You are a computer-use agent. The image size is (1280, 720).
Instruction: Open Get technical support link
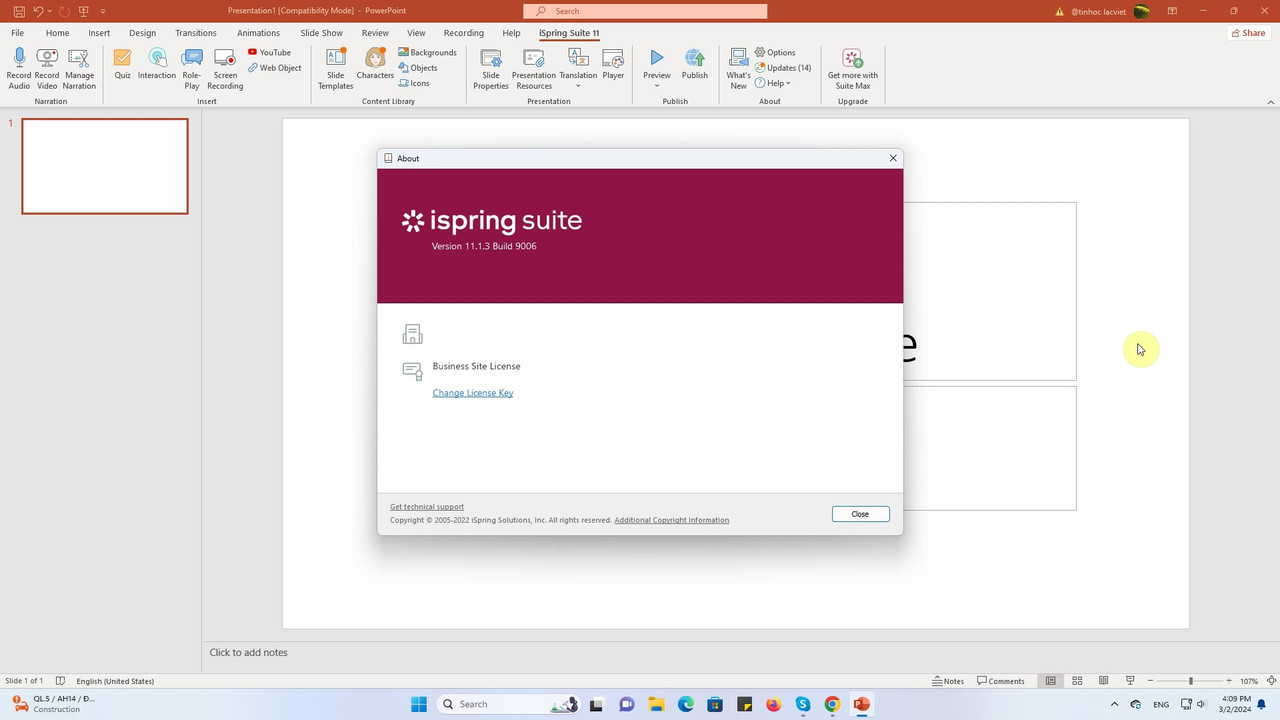point(427,507)
